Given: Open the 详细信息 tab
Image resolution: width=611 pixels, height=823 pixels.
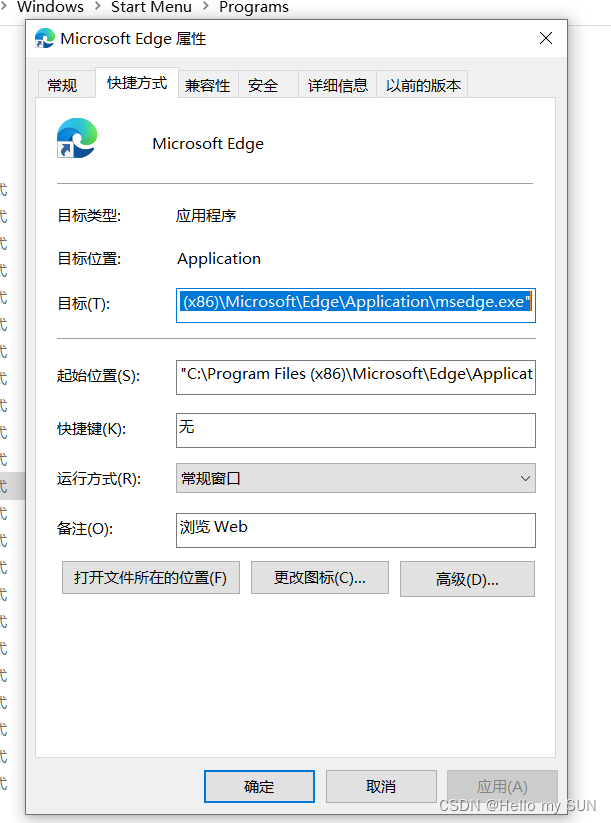Looking at the screenshot, I should coord(338,85).
